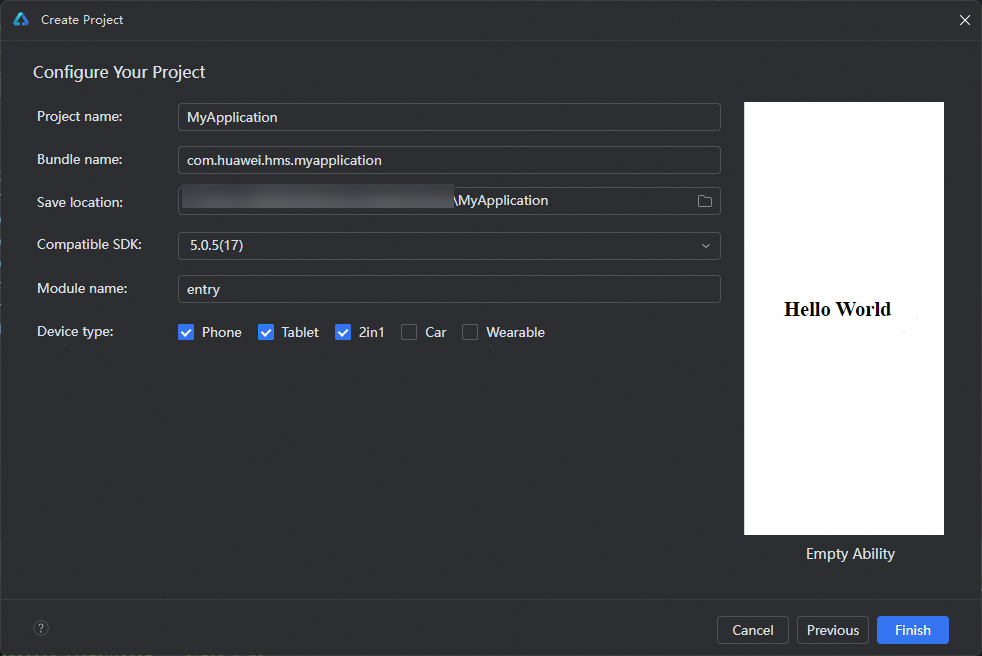Click the Module name entry field
The width and height of the screenshot is (982, 656).
click(x=449, y=289)
